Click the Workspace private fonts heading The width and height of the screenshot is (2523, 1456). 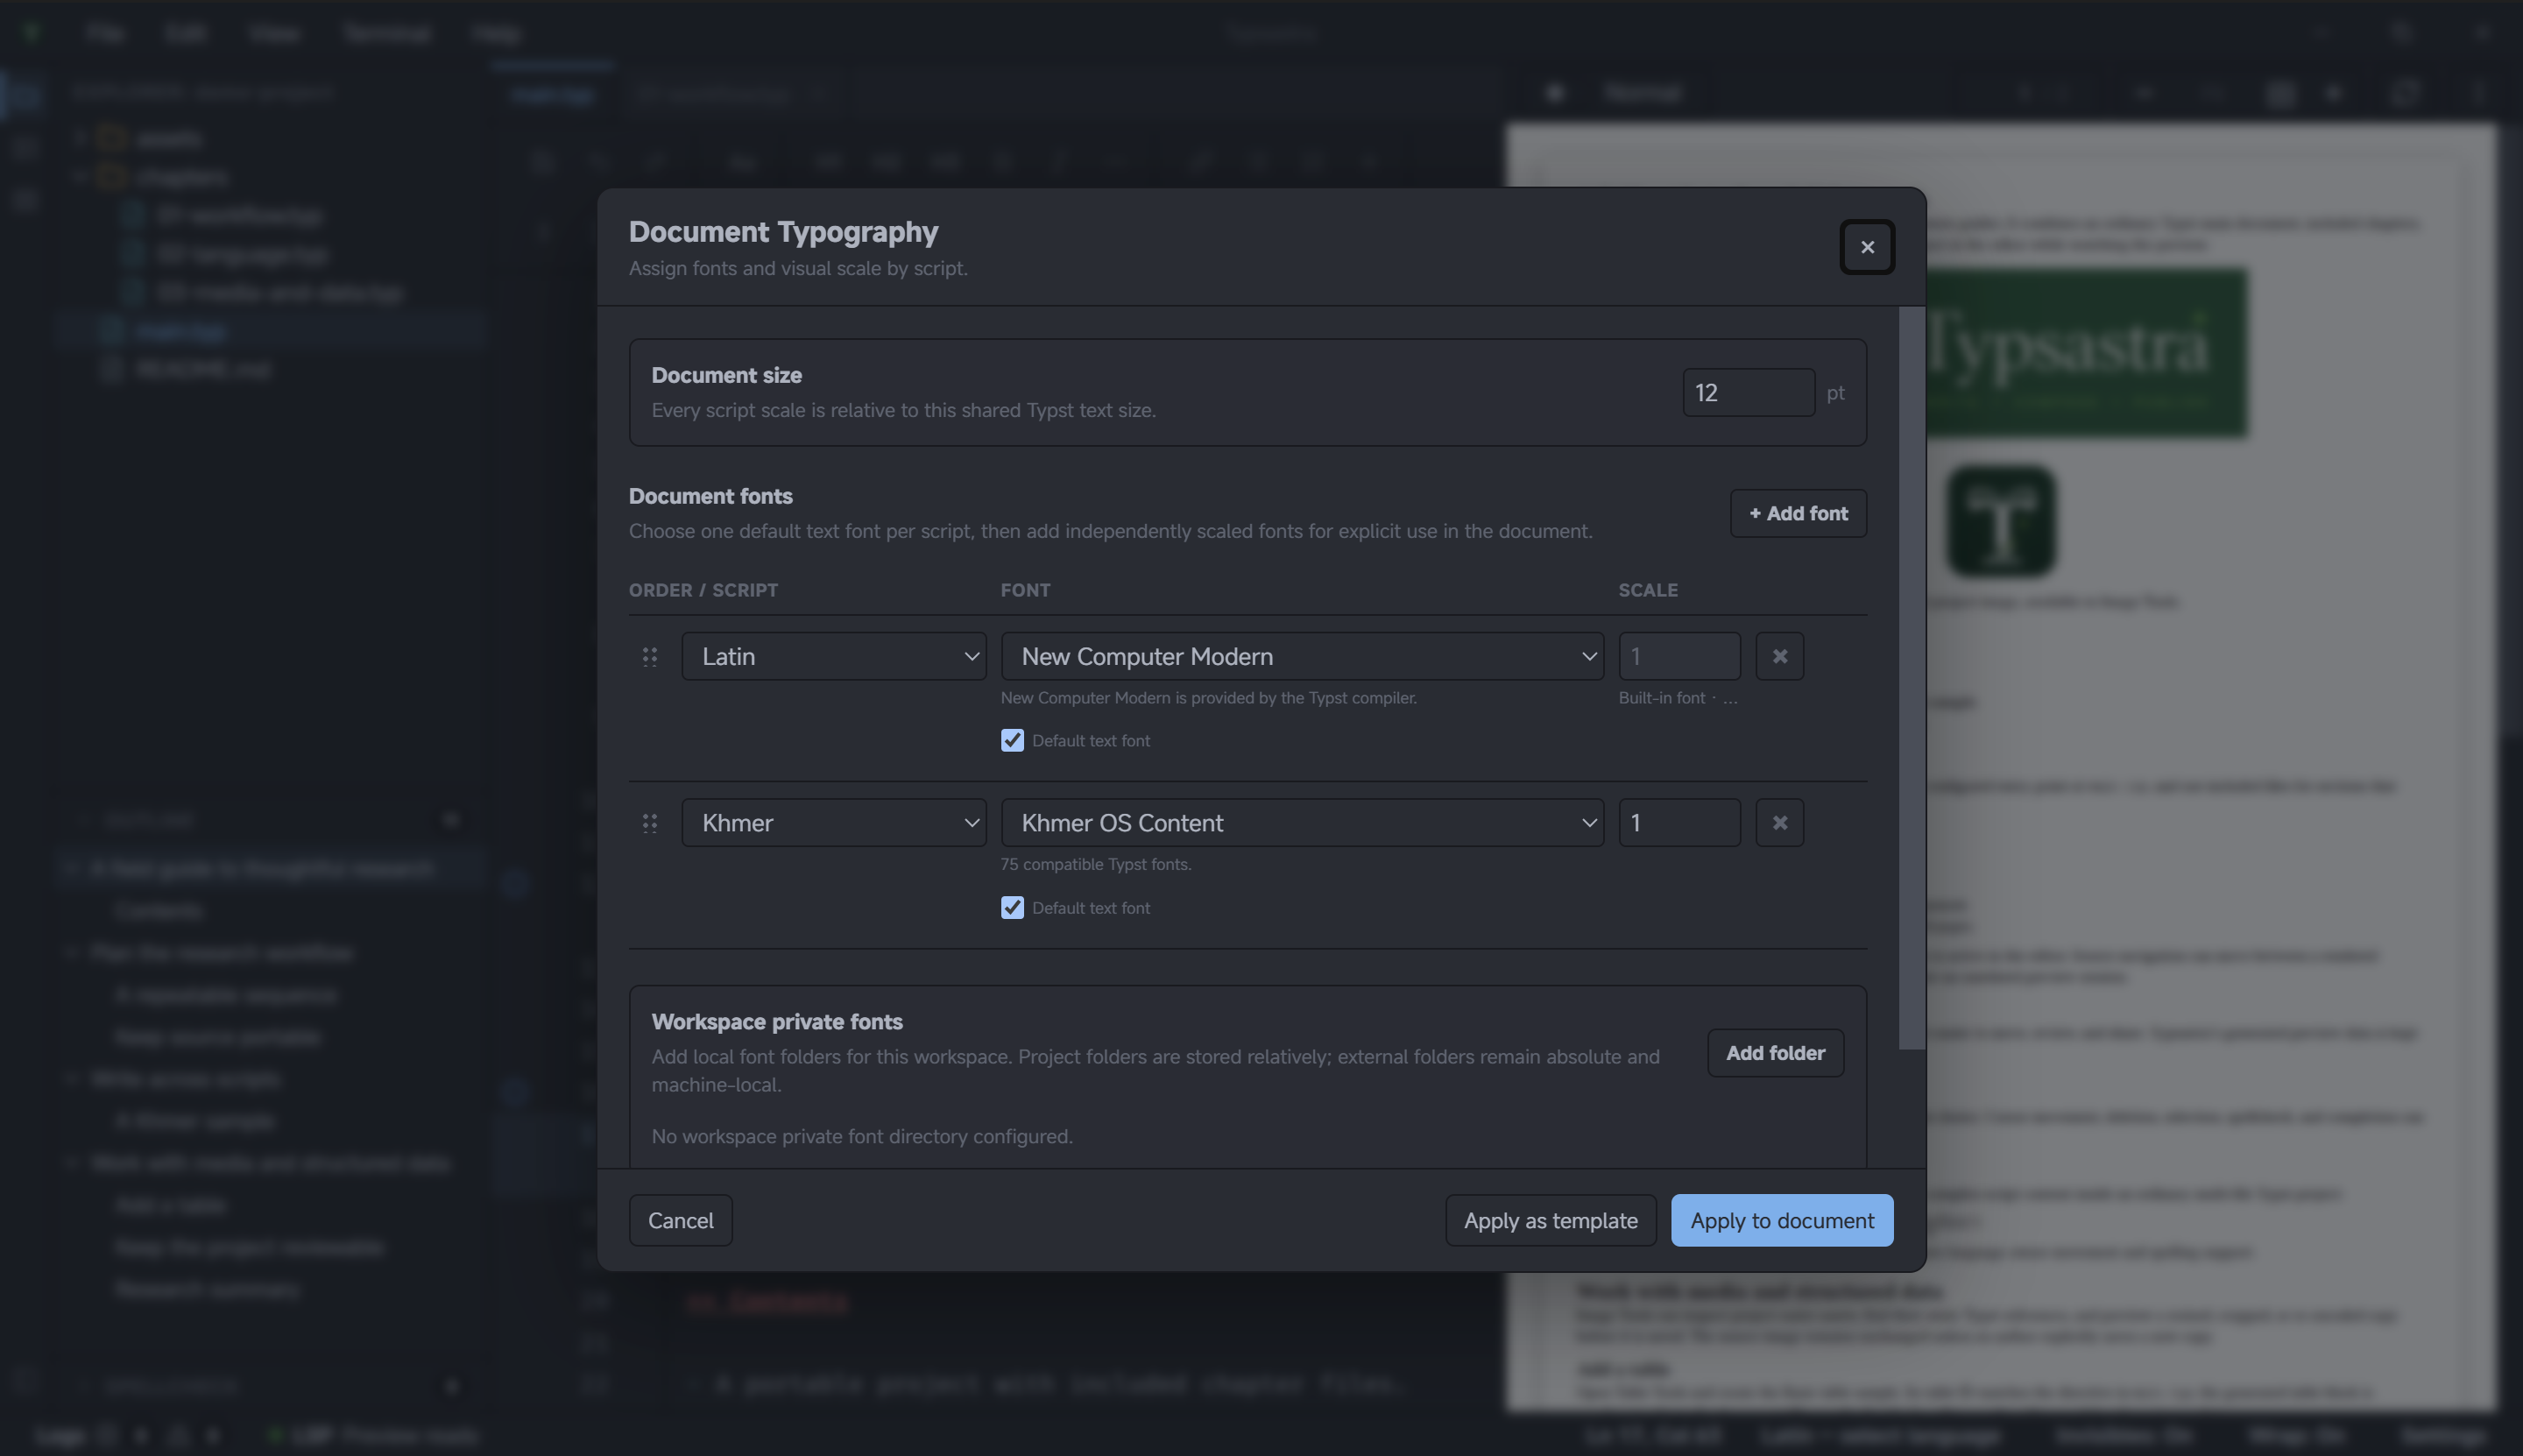[777, 1021]
